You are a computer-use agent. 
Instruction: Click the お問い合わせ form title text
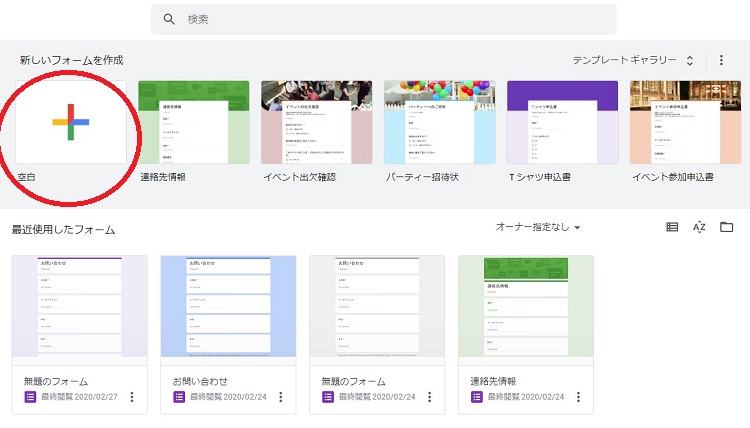[x=200, y=381]
